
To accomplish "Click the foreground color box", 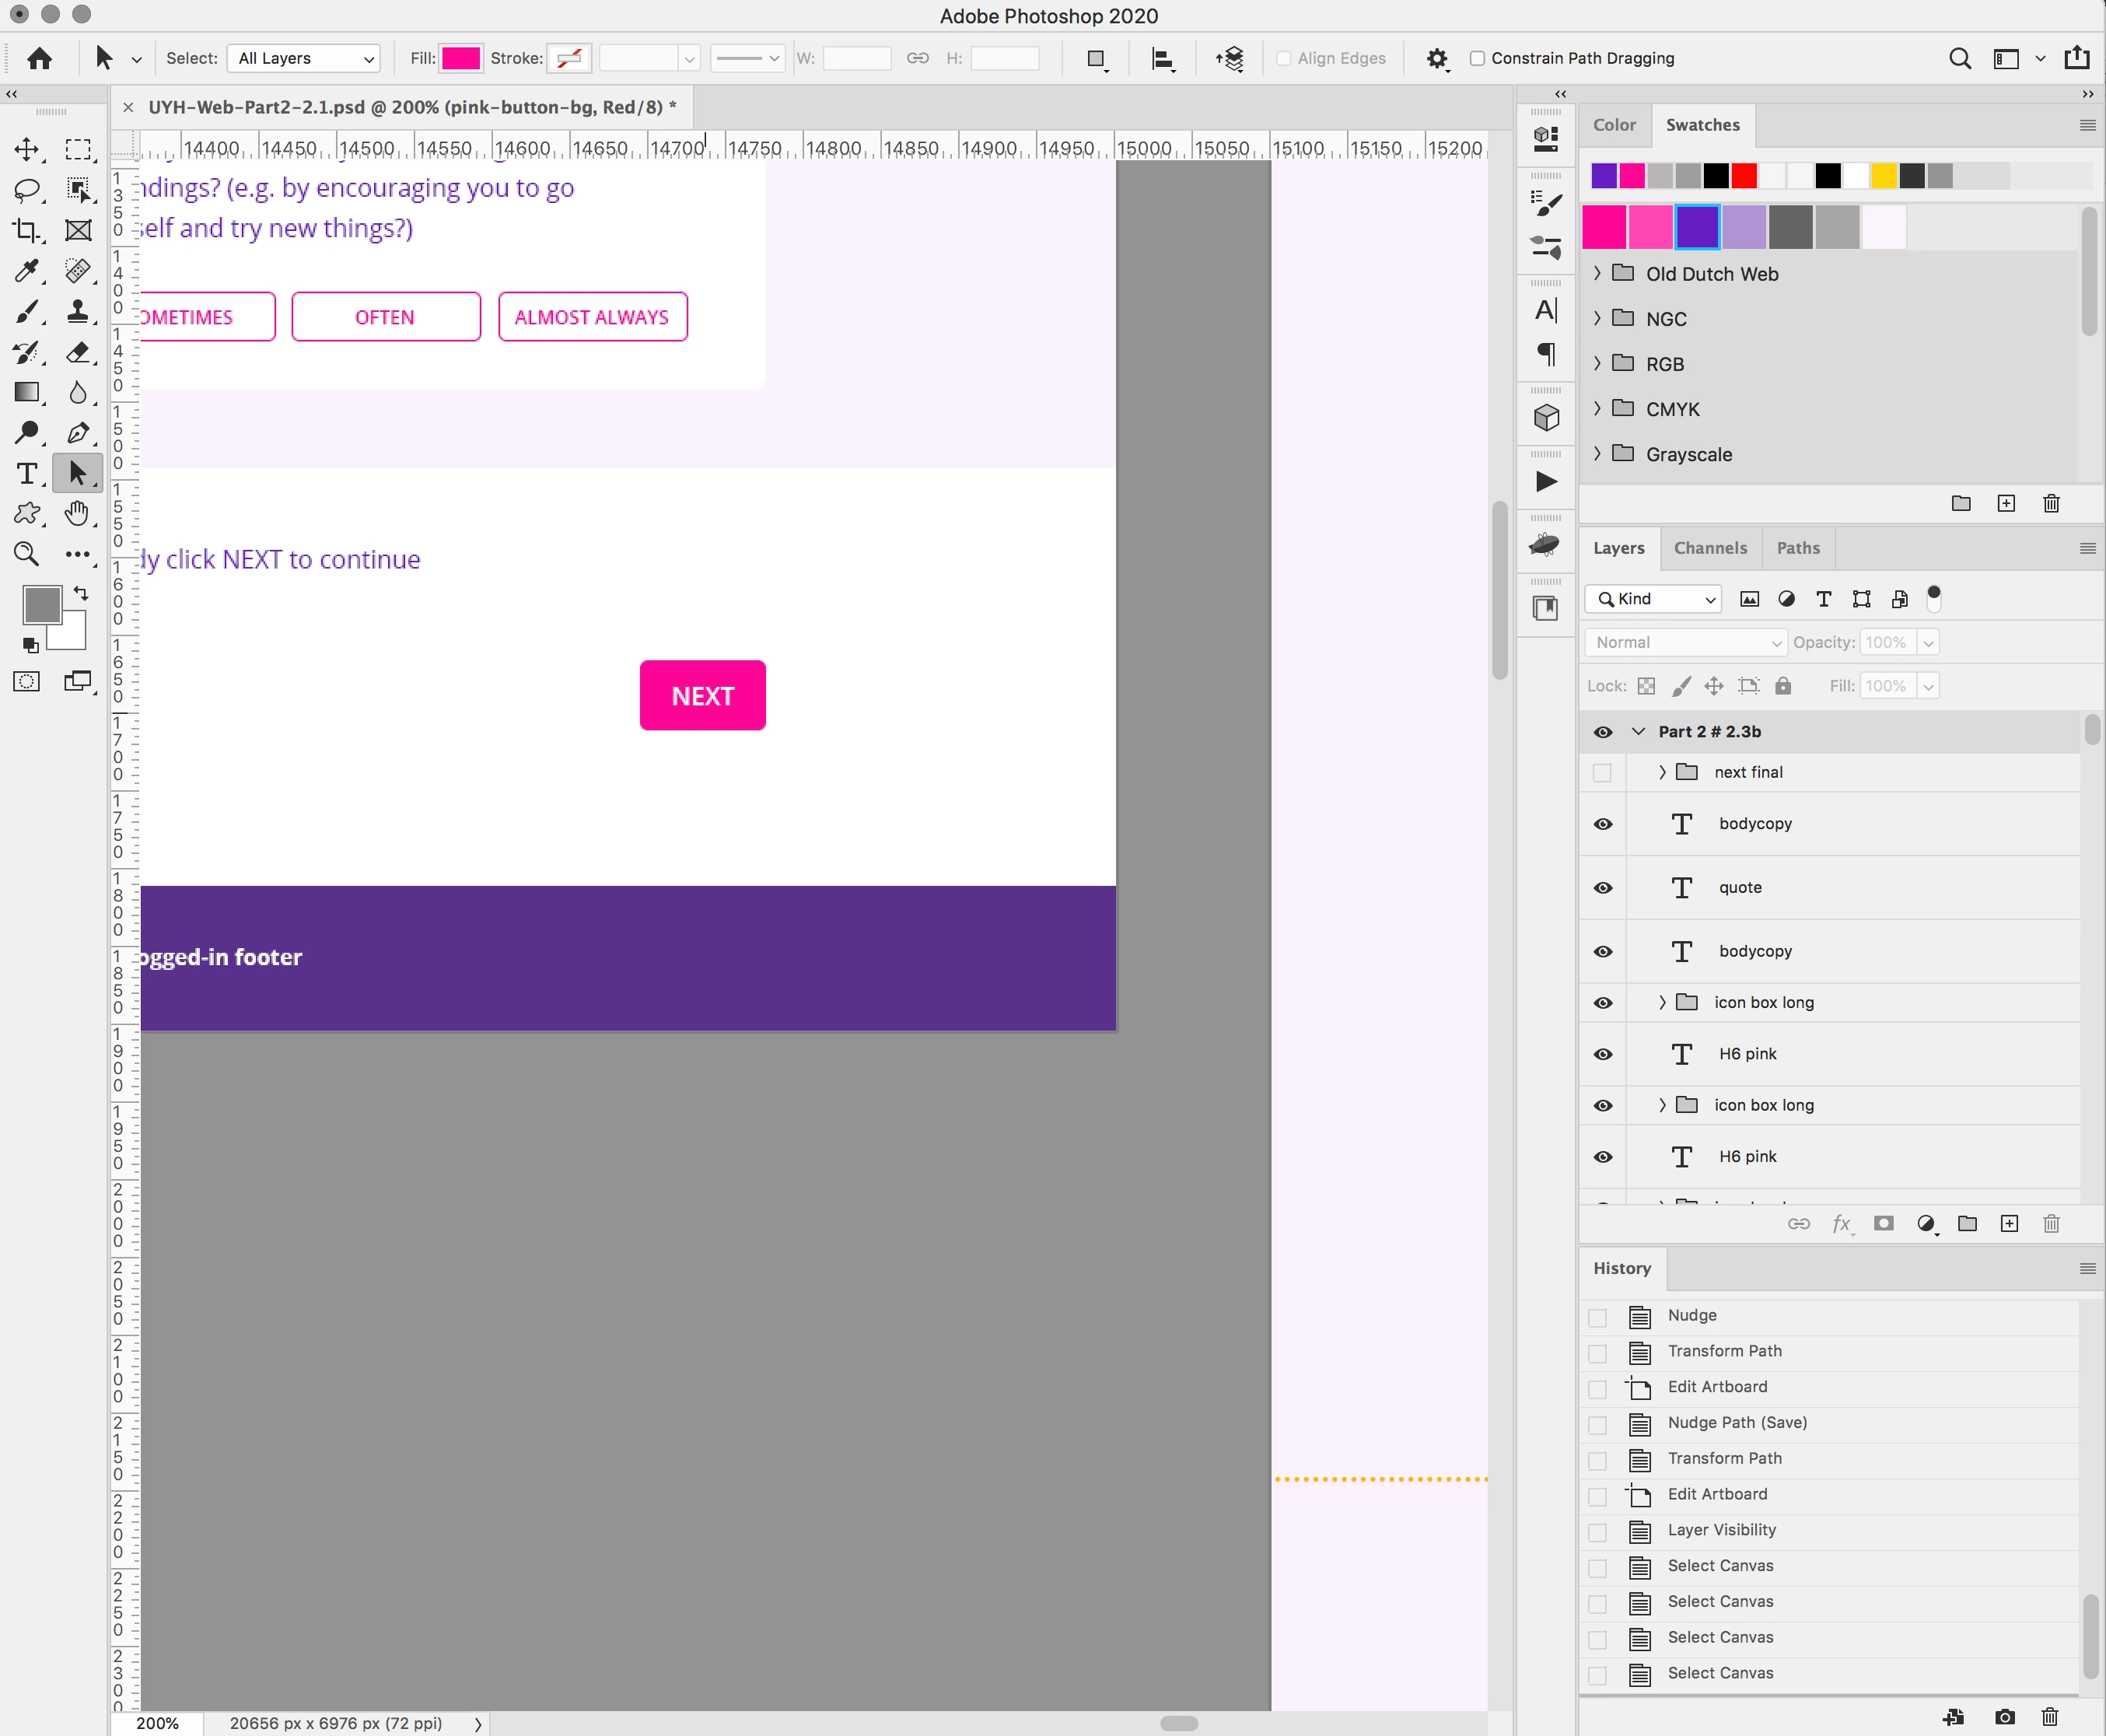I will point(42,605).
